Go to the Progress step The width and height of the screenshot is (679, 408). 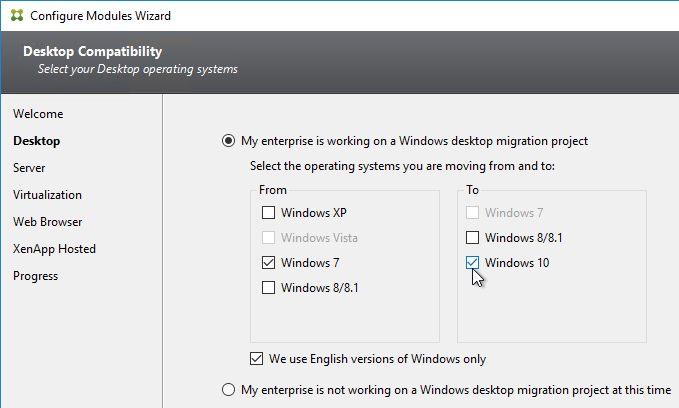36,276
